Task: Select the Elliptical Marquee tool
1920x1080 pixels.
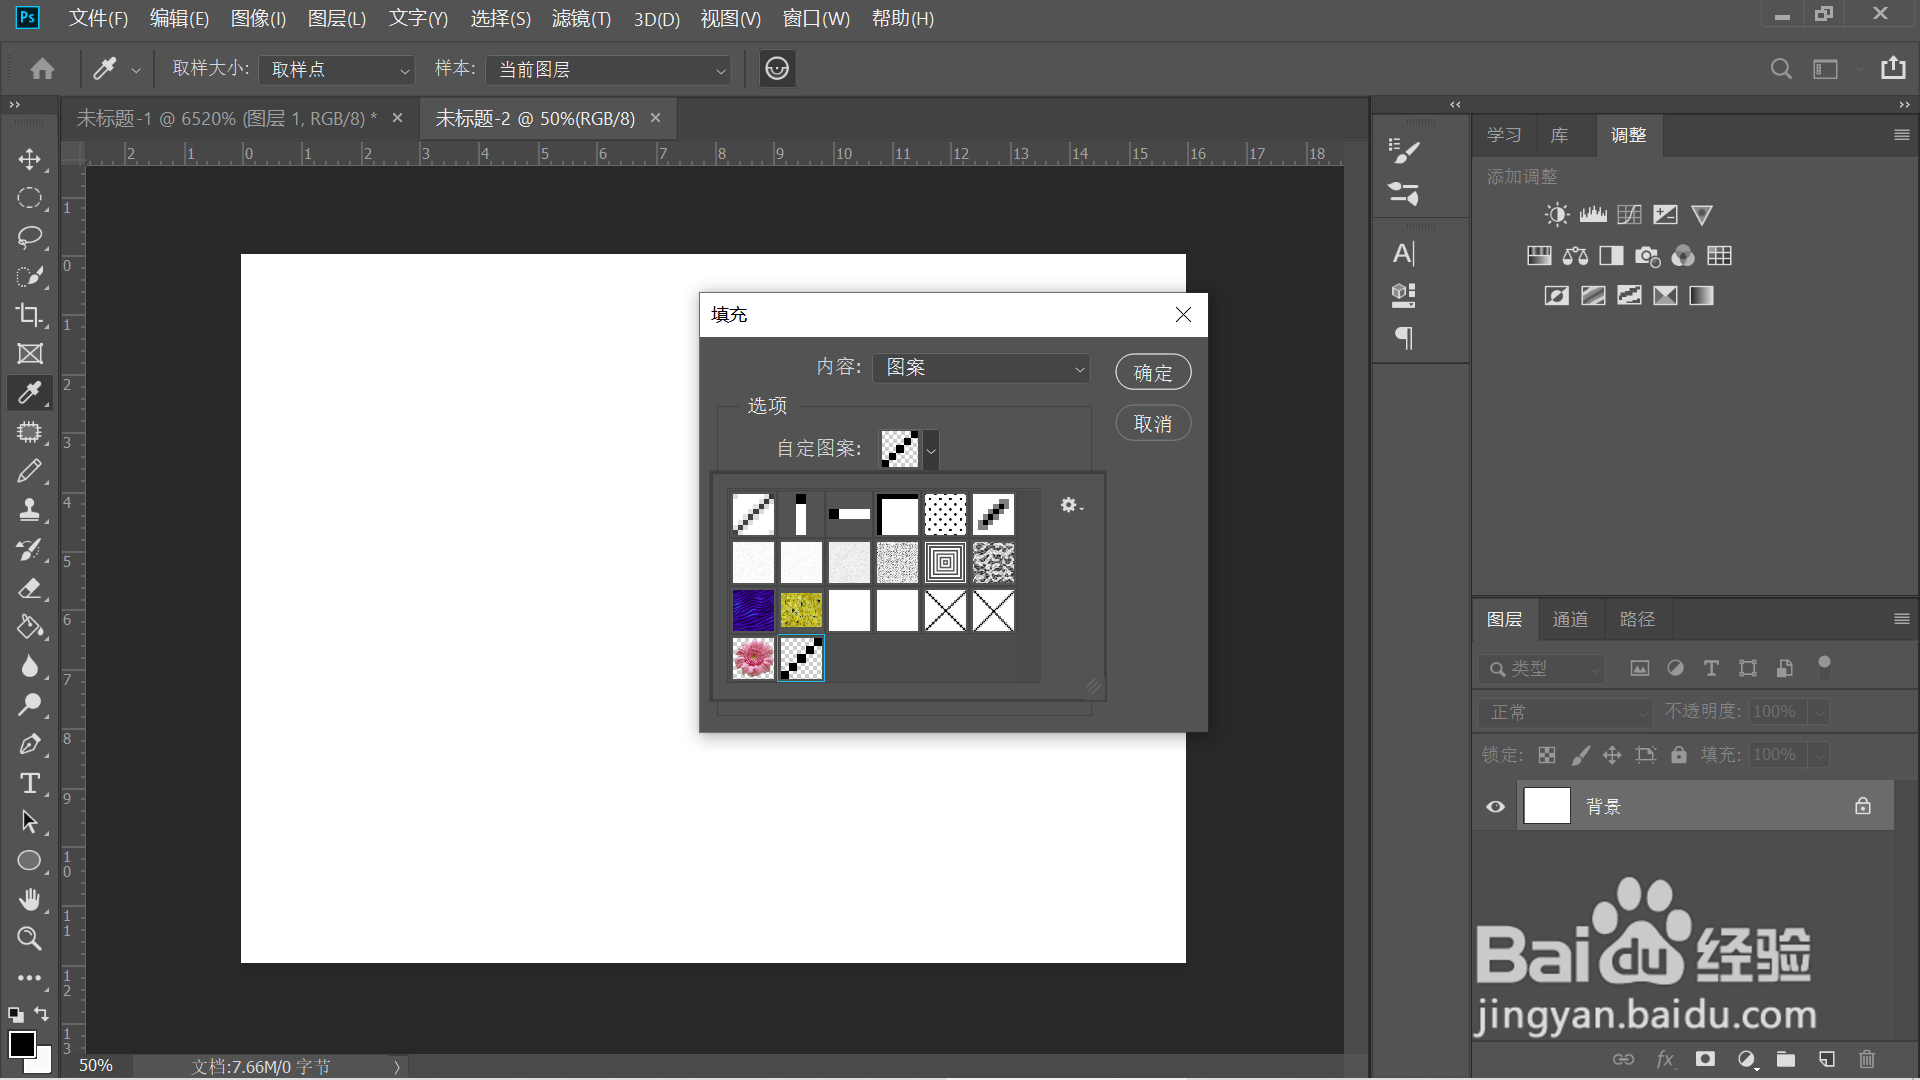Action: (x=30, y=198)
